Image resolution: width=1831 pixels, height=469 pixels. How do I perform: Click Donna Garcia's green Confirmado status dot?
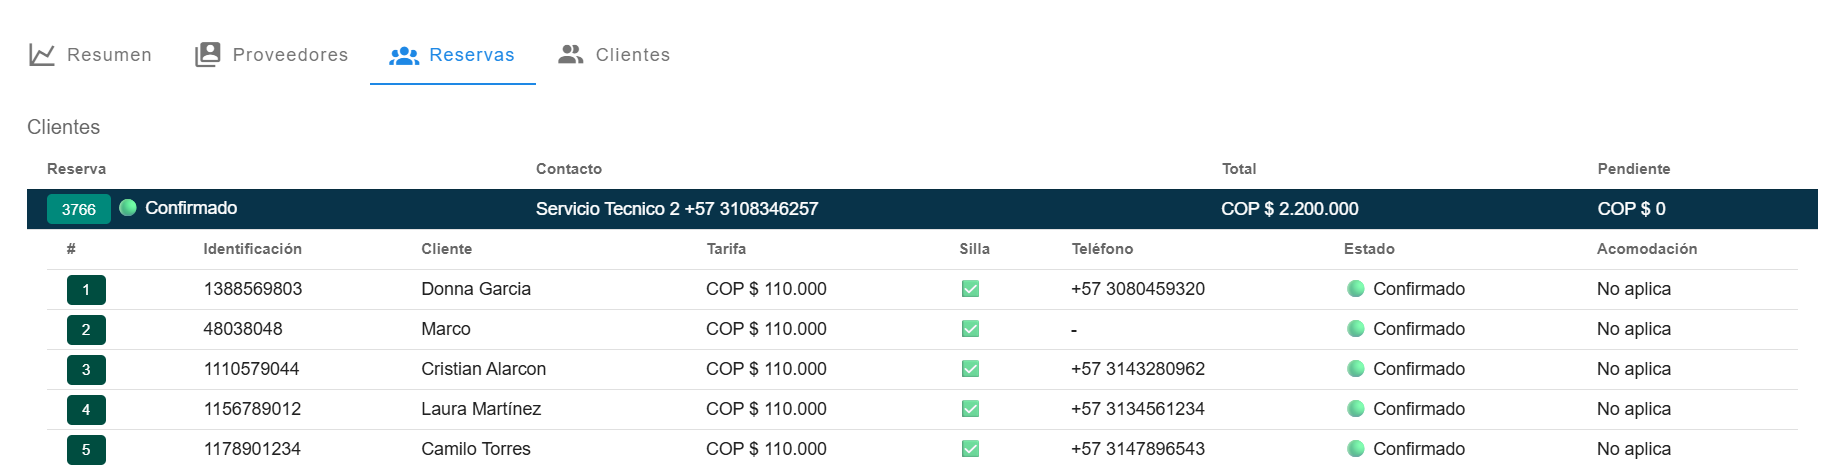(x=1356, y=289)
